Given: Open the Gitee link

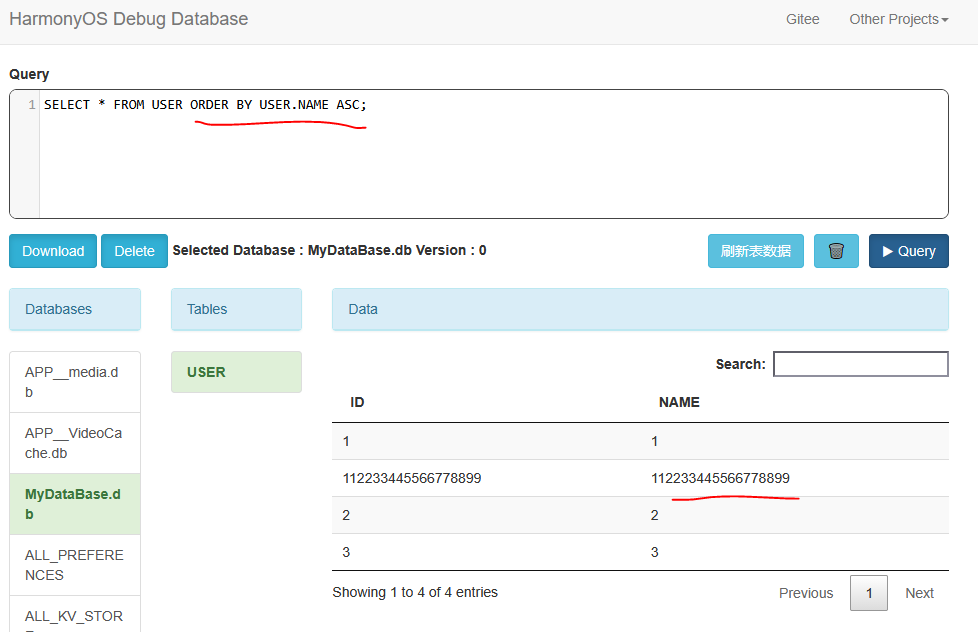Looking at the screenshot, I should [x=802, y=19].
